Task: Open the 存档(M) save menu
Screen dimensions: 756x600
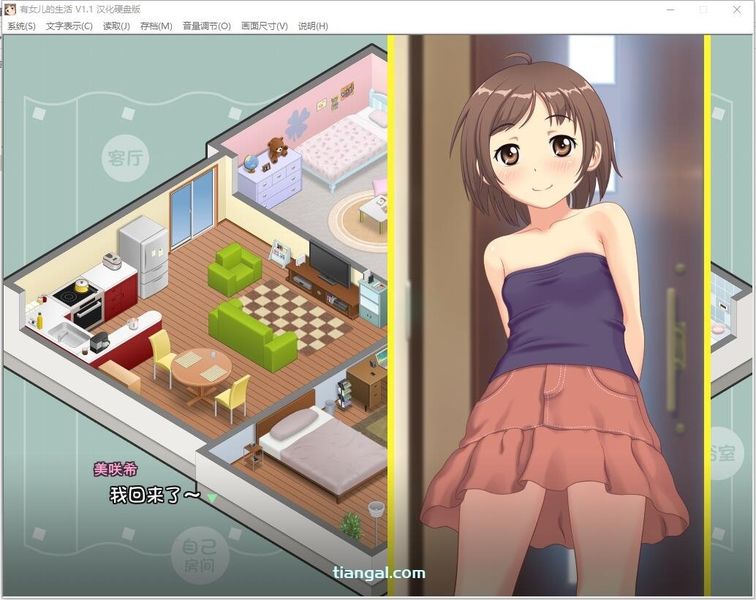Action: [x=156, y=26]
